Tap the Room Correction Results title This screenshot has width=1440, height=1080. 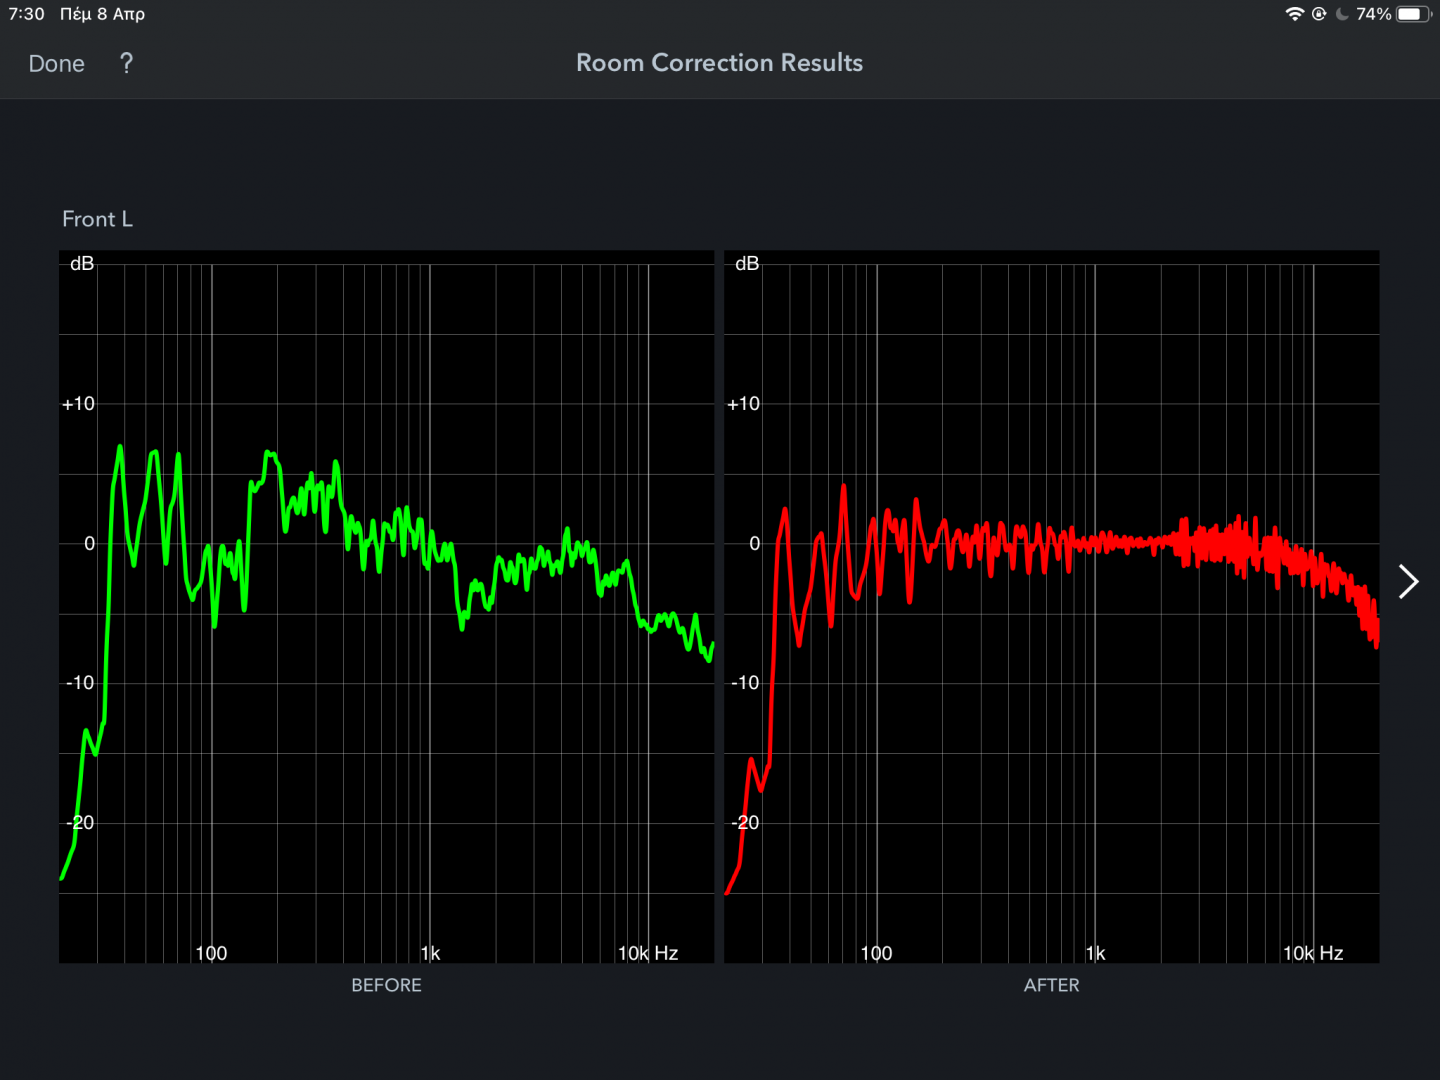[x=719, y=63]
